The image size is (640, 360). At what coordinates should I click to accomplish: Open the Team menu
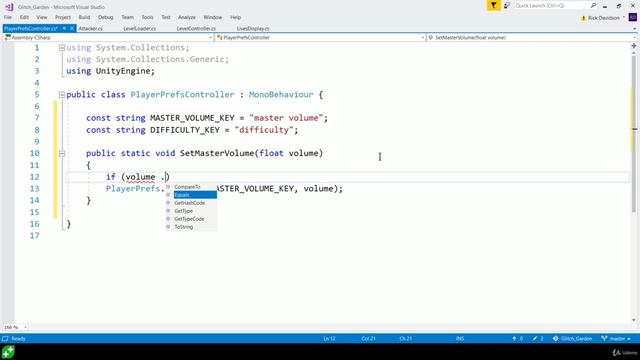pos(127,17)
